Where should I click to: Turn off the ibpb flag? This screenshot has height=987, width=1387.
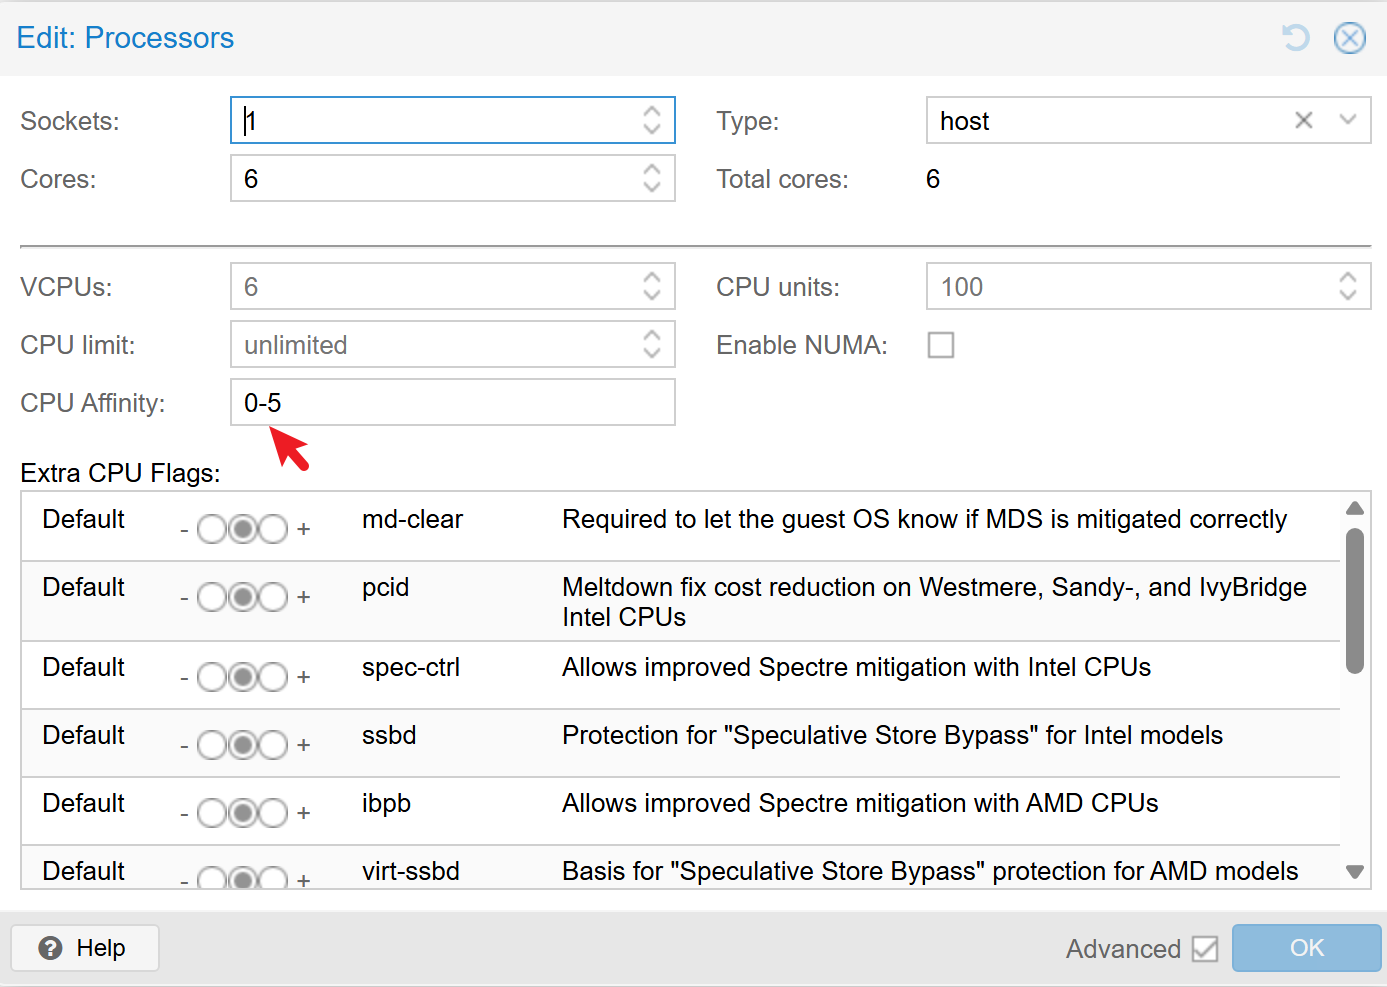[212, 813]
